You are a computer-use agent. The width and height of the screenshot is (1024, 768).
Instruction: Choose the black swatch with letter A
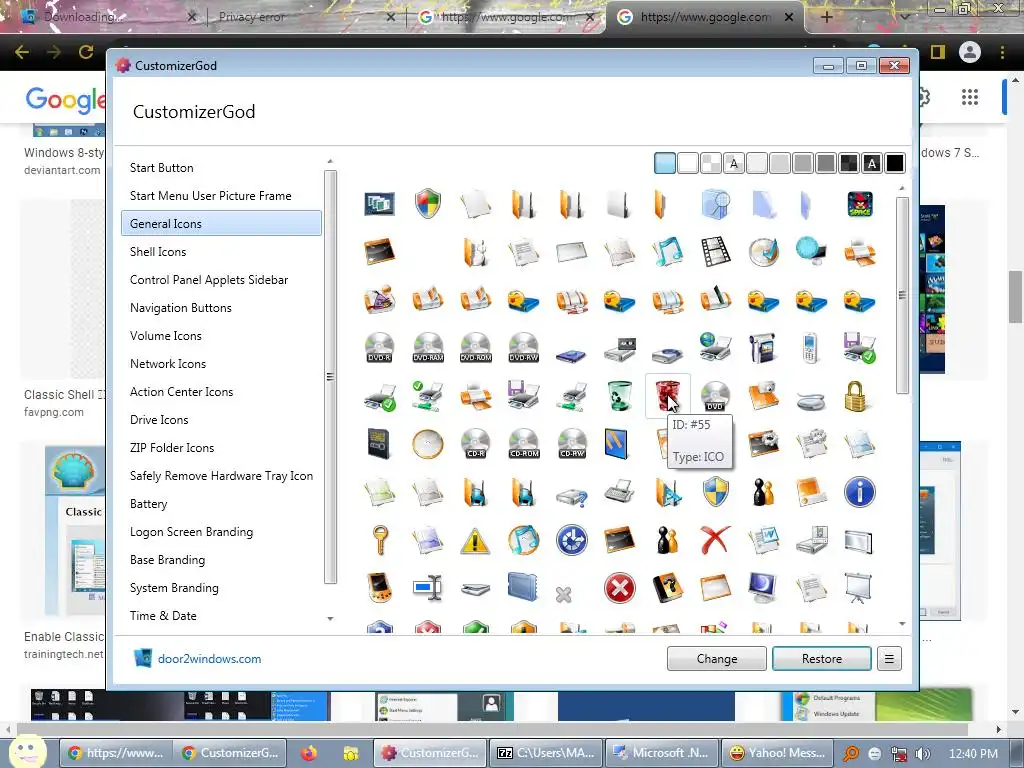872,163
